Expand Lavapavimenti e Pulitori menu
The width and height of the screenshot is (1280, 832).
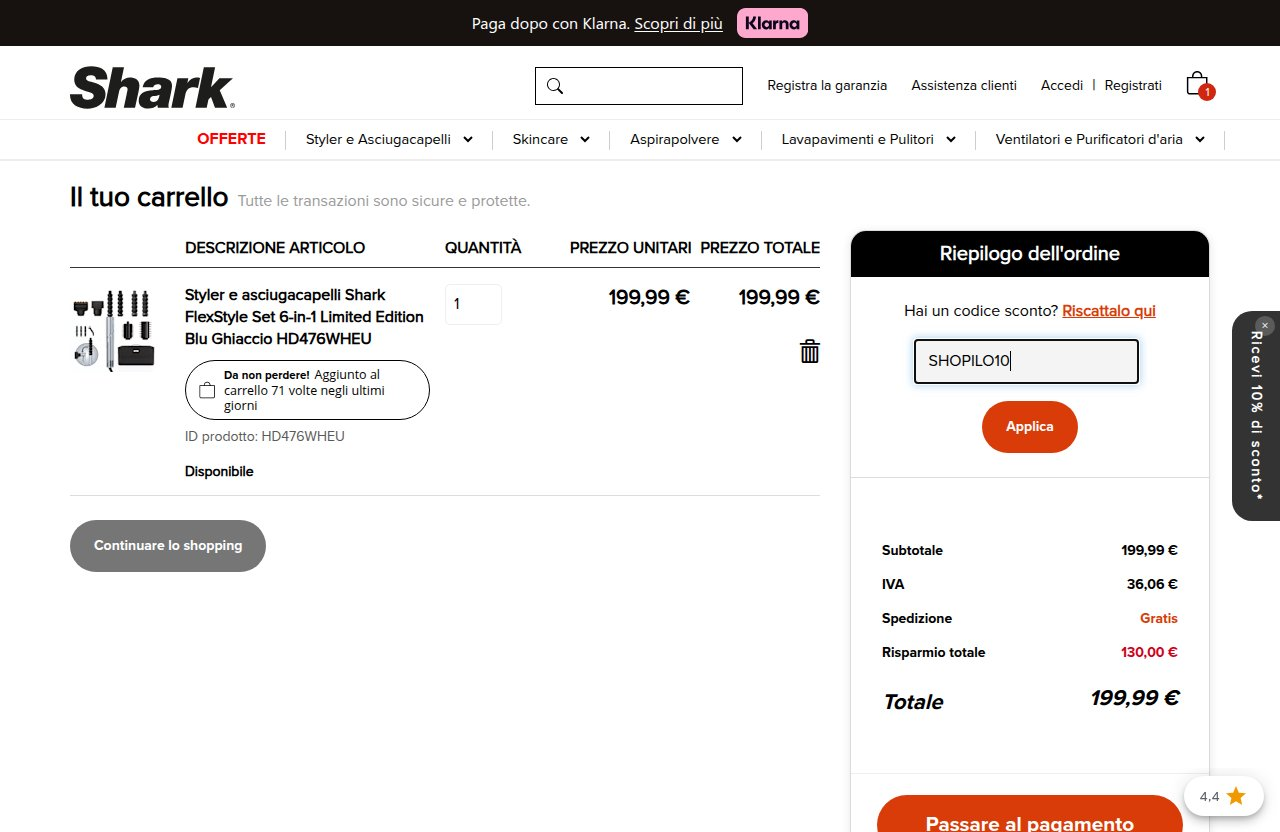868,140
